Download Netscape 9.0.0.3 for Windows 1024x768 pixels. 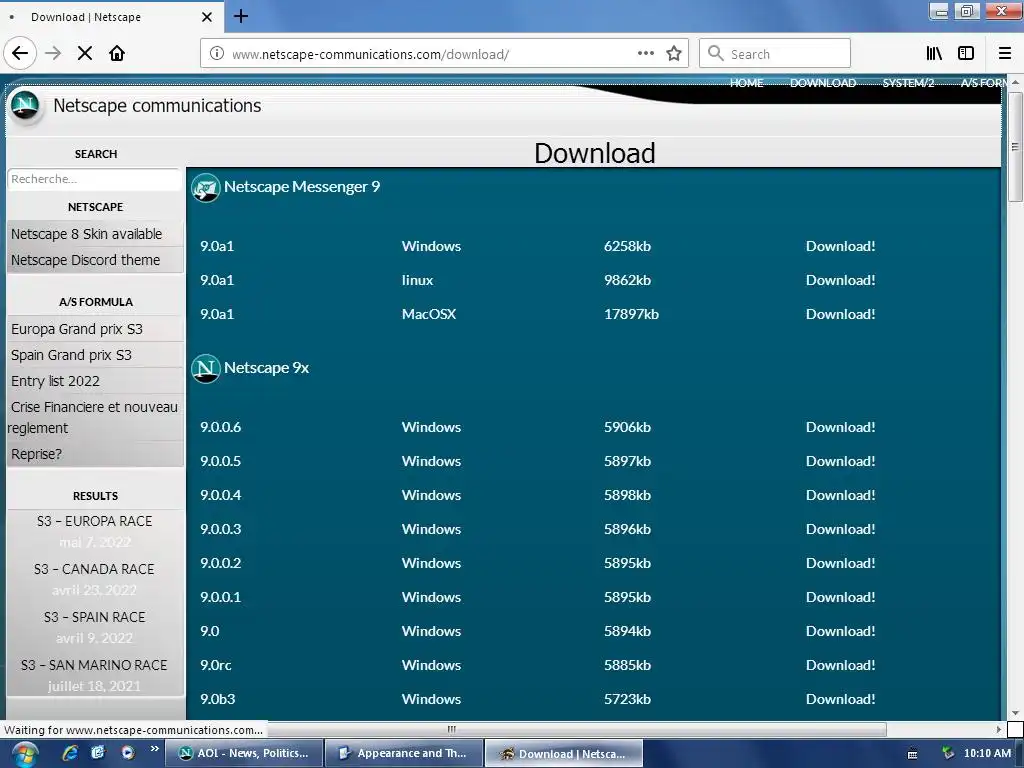click(840, 529)
